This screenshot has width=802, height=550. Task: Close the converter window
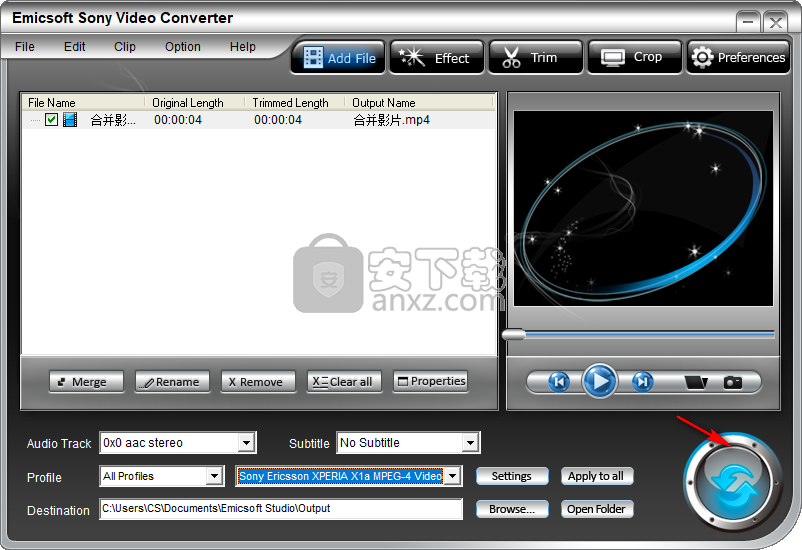(x=775, y=22)
